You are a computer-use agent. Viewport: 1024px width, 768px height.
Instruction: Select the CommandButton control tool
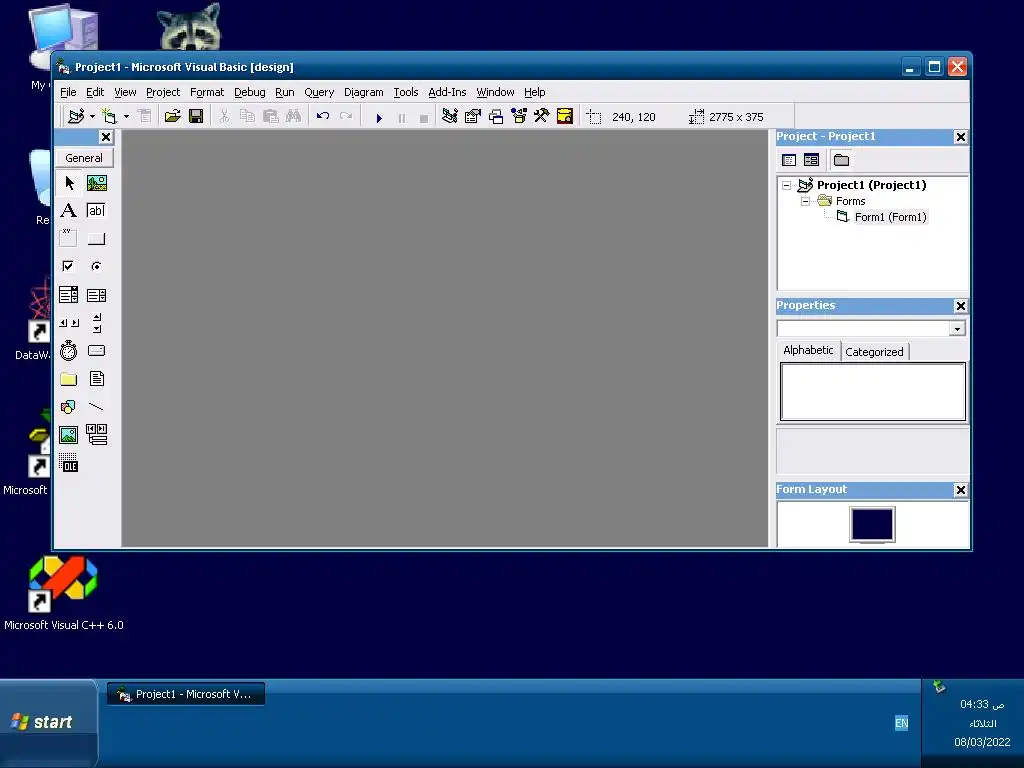click(97, 238)
